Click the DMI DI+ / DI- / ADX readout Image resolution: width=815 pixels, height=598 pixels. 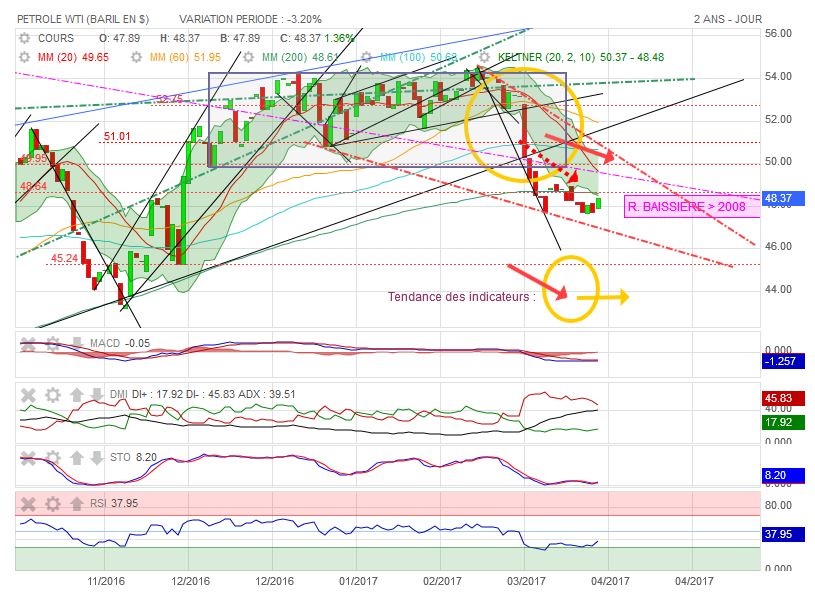[203, 394]
